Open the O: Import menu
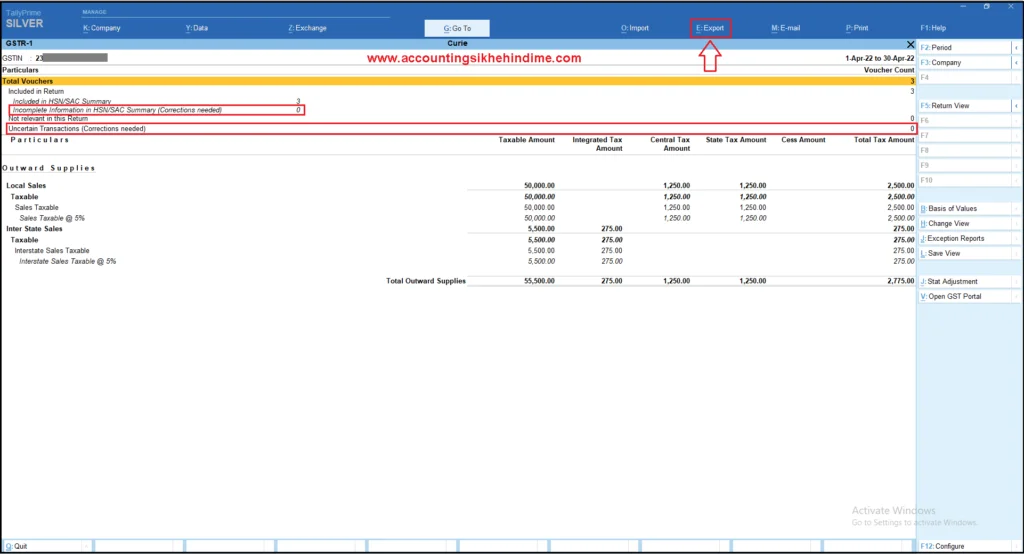 click(635, 28)
